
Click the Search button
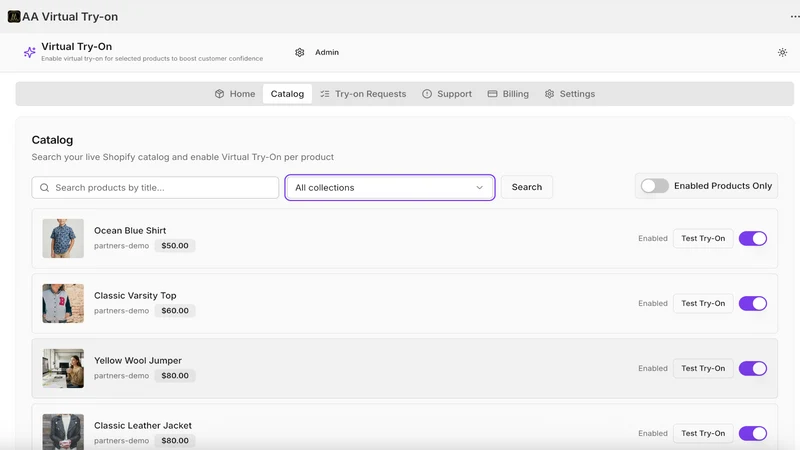527,187
